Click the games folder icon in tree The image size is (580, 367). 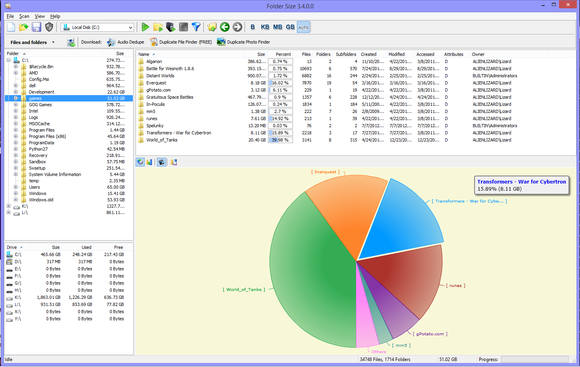[x=24, y=98]
